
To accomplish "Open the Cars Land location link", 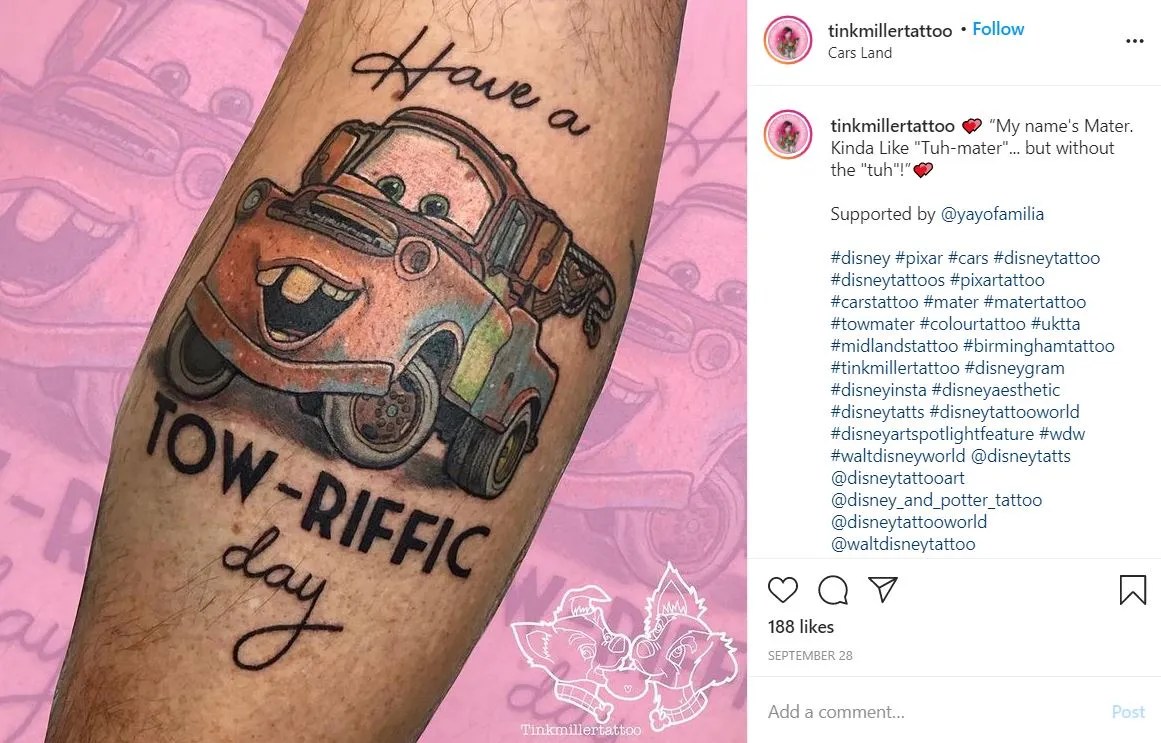I will pos(860,53).
